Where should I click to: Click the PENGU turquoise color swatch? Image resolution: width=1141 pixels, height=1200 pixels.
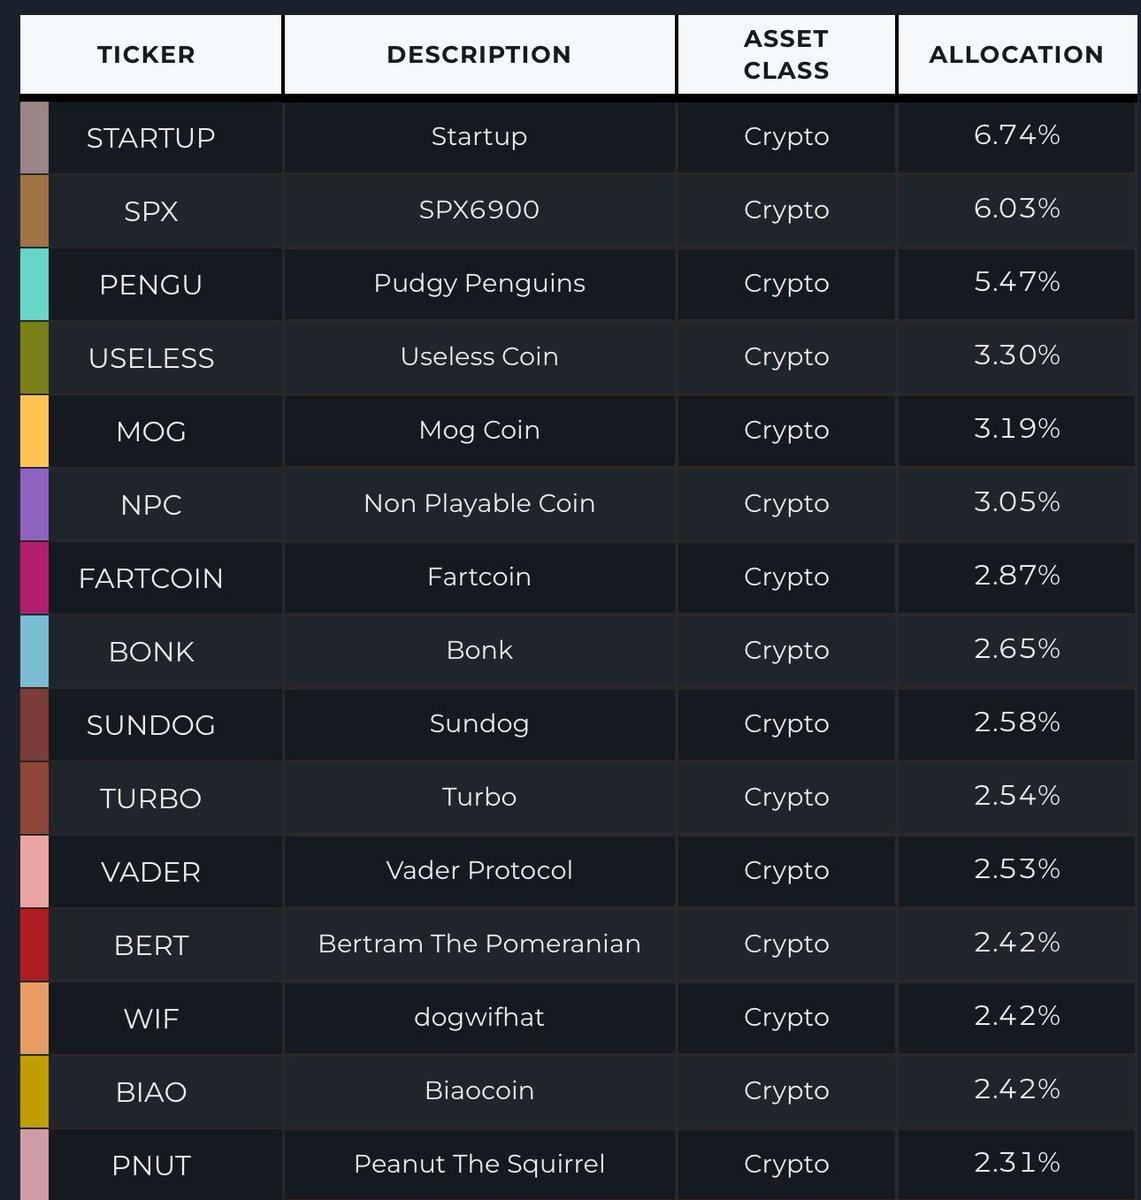(x=34, y=284)
